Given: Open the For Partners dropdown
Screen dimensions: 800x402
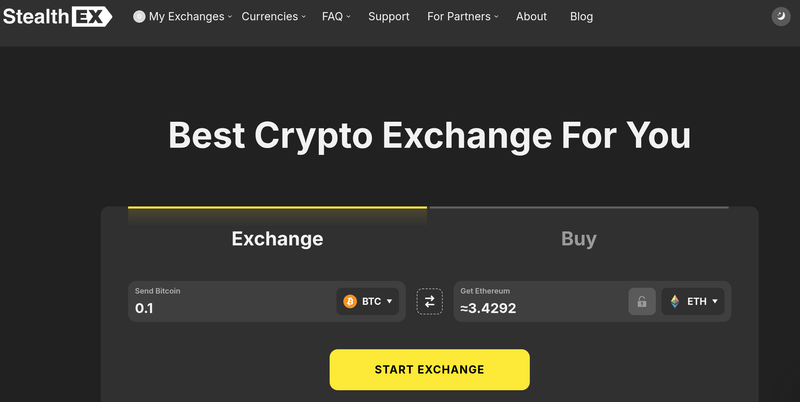Looking at the screenshot, I should pyautogui.click(x=462, y=17).
